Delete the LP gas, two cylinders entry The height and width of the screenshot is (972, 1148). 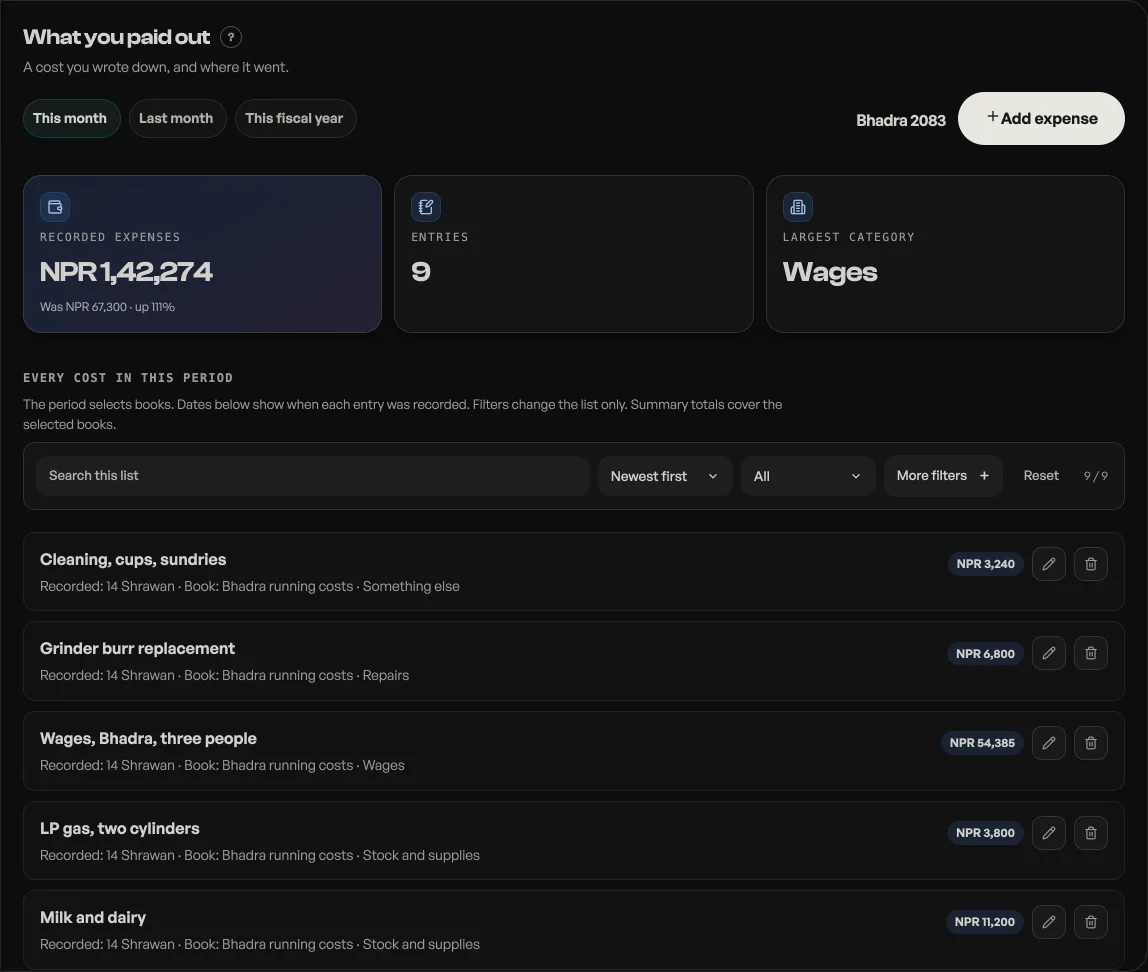pos(1091,833)
